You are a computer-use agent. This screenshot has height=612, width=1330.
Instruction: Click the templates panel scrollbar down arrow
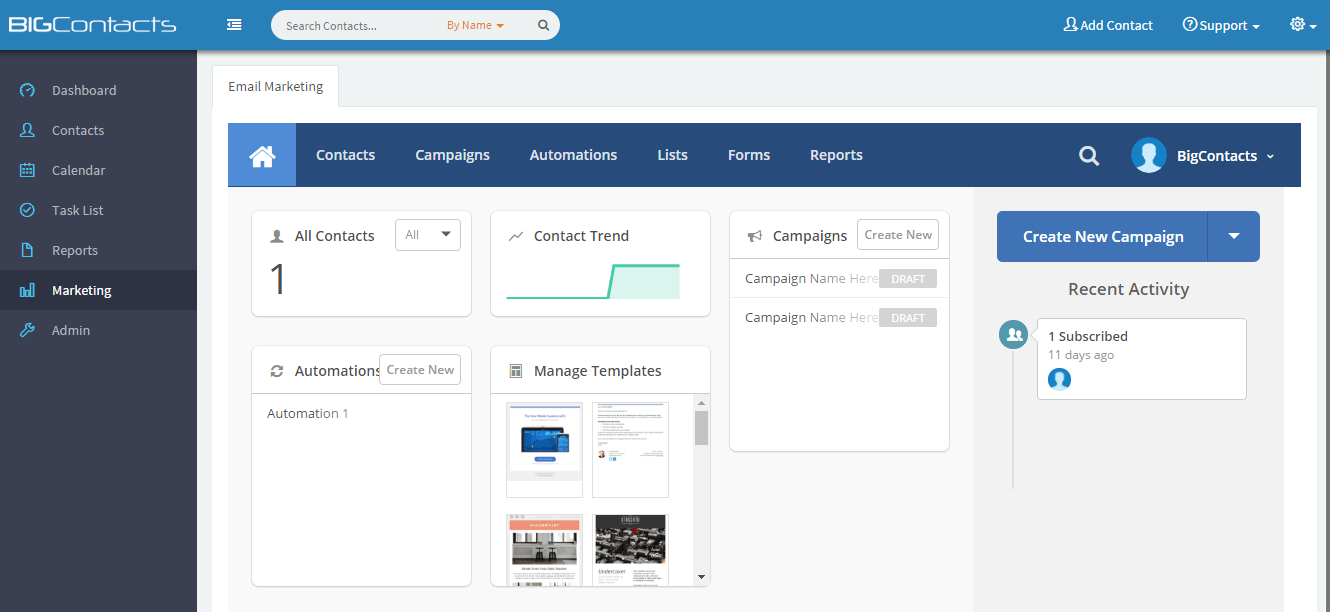click(701, 577)
